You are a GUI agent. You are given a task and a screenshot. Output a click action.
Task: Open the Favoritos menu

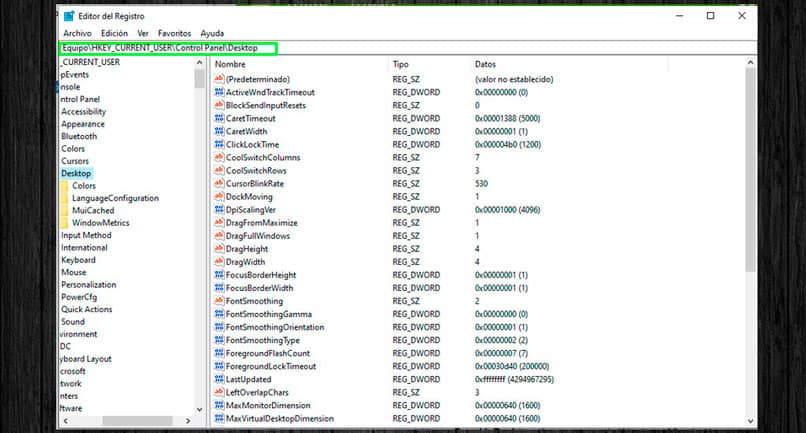(x=174, y=33)
